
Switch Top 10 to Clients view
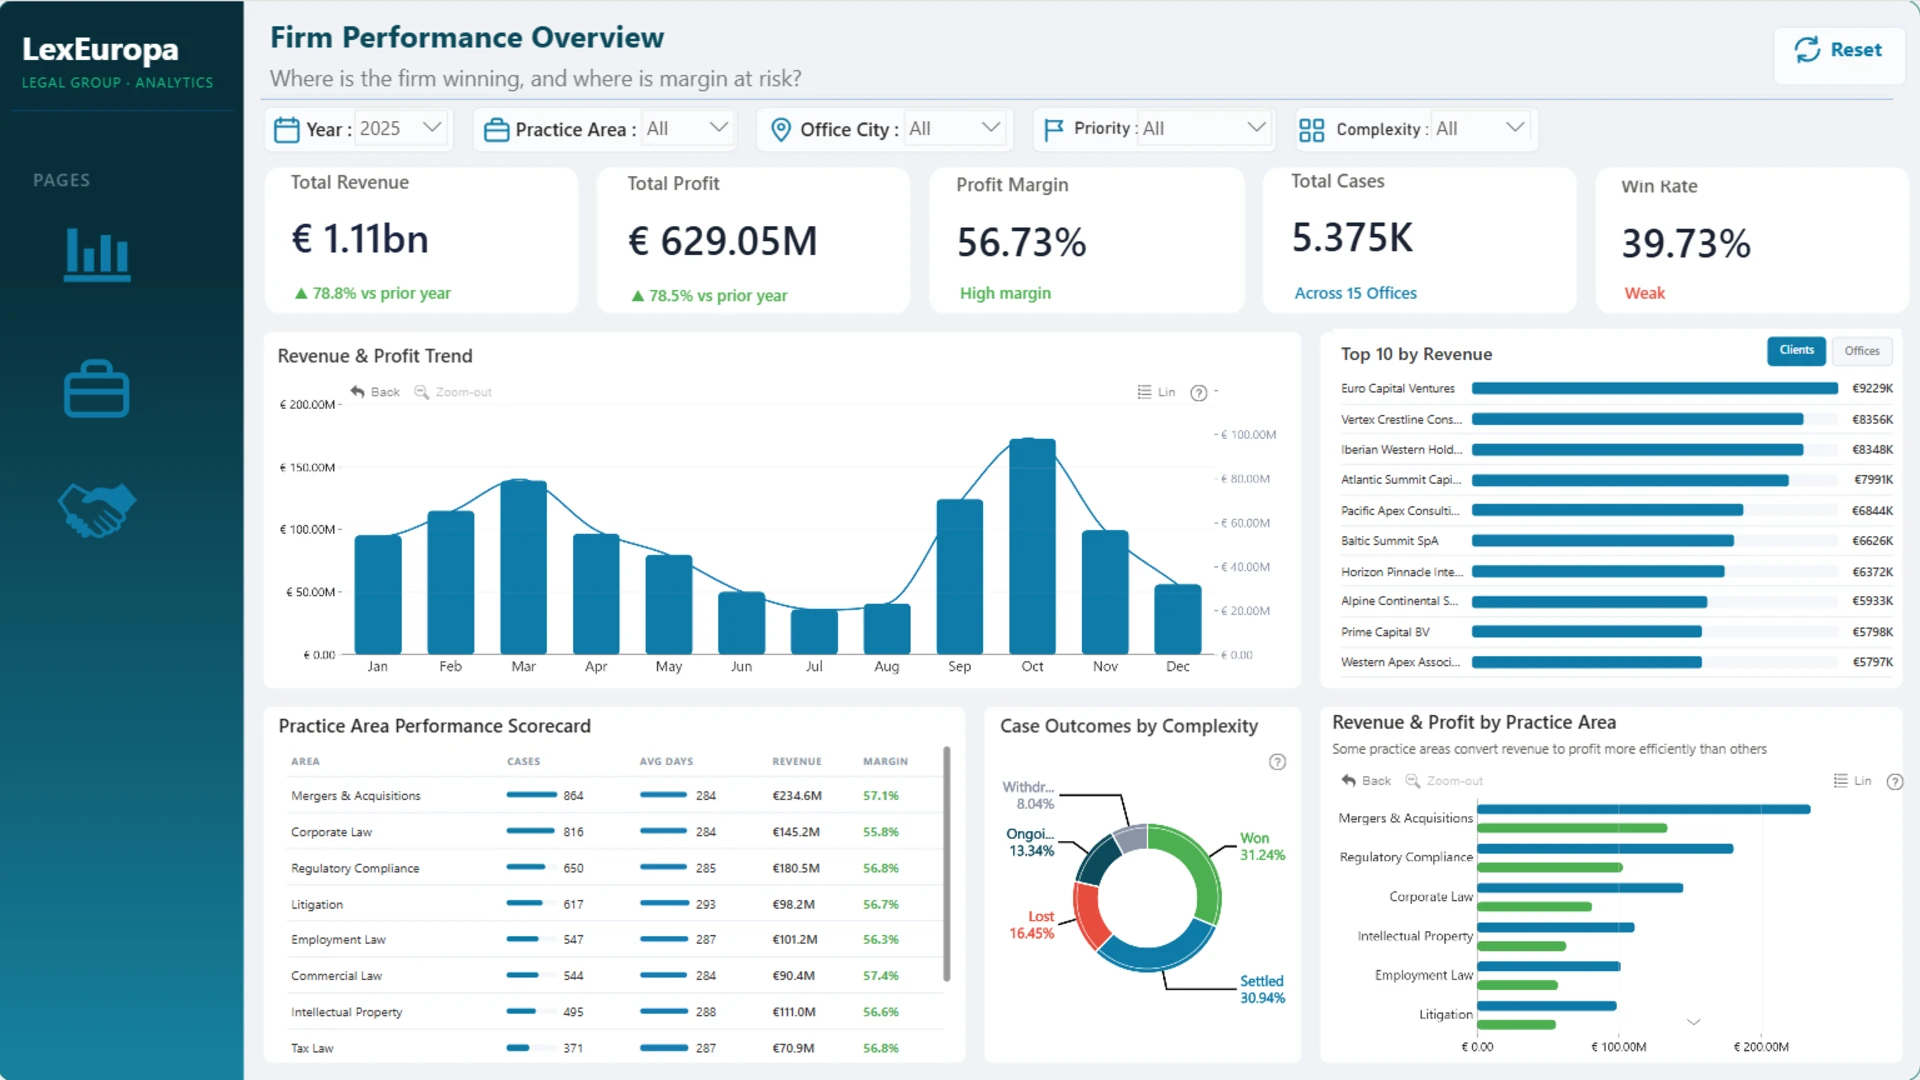coord(1796,351)
